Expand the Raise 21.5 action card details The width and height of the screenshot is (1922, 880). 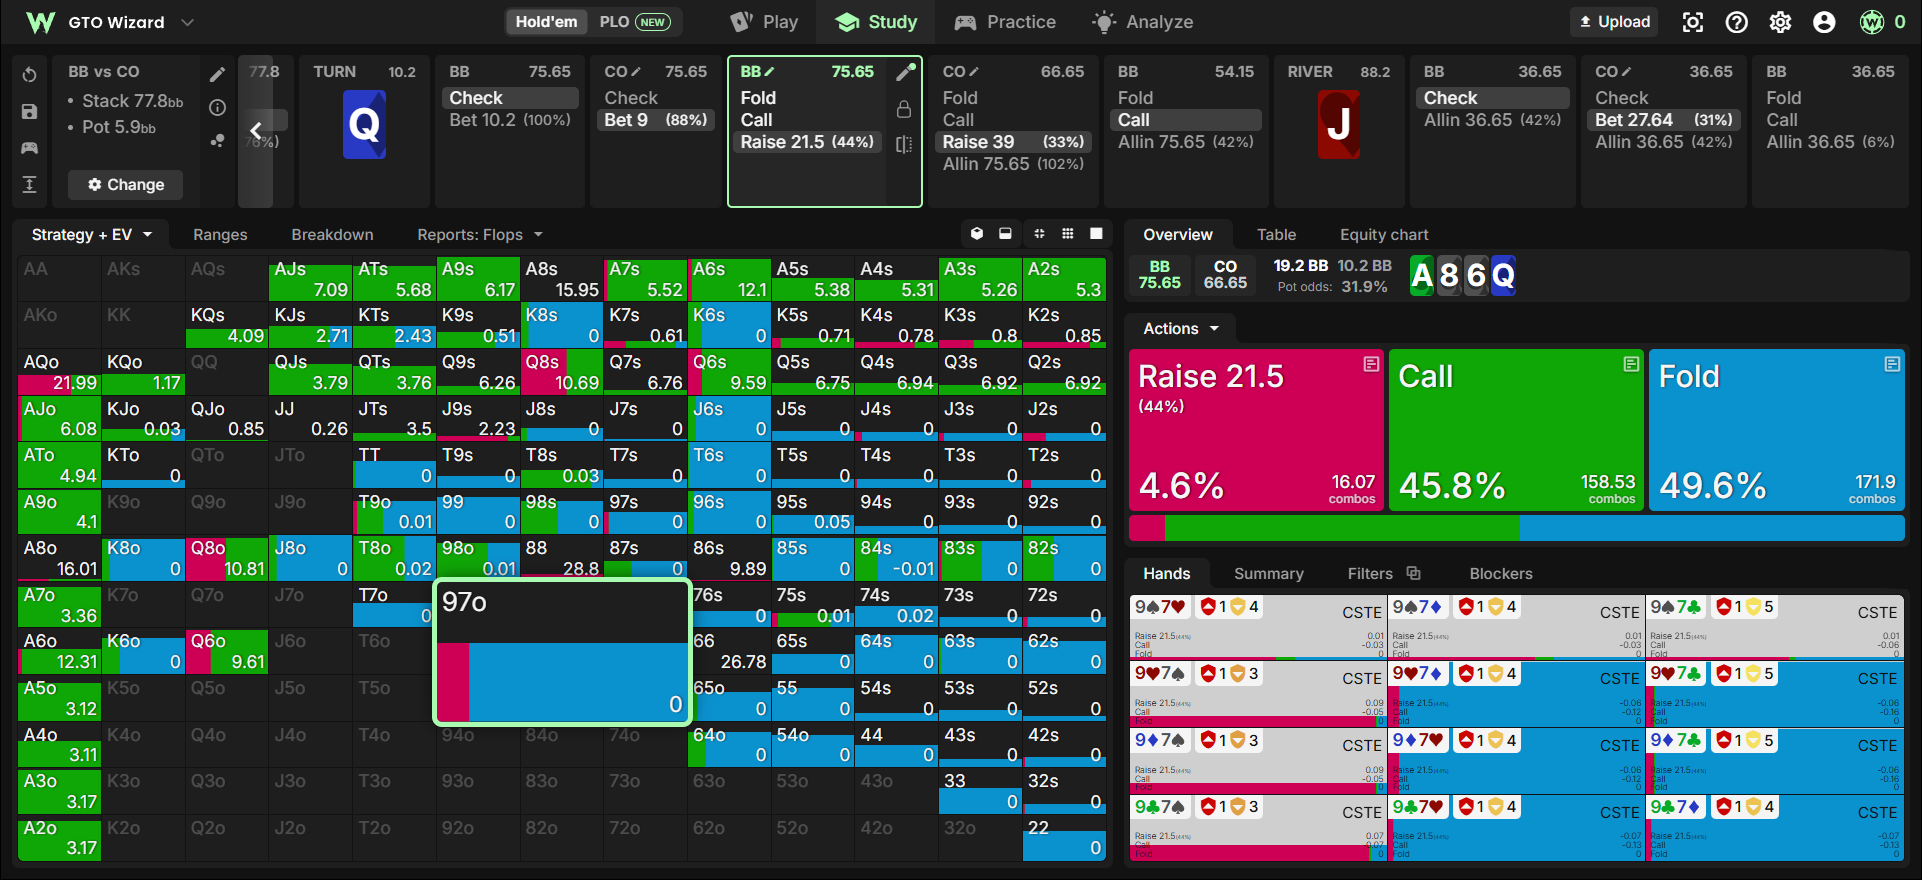click(1371, 364)
